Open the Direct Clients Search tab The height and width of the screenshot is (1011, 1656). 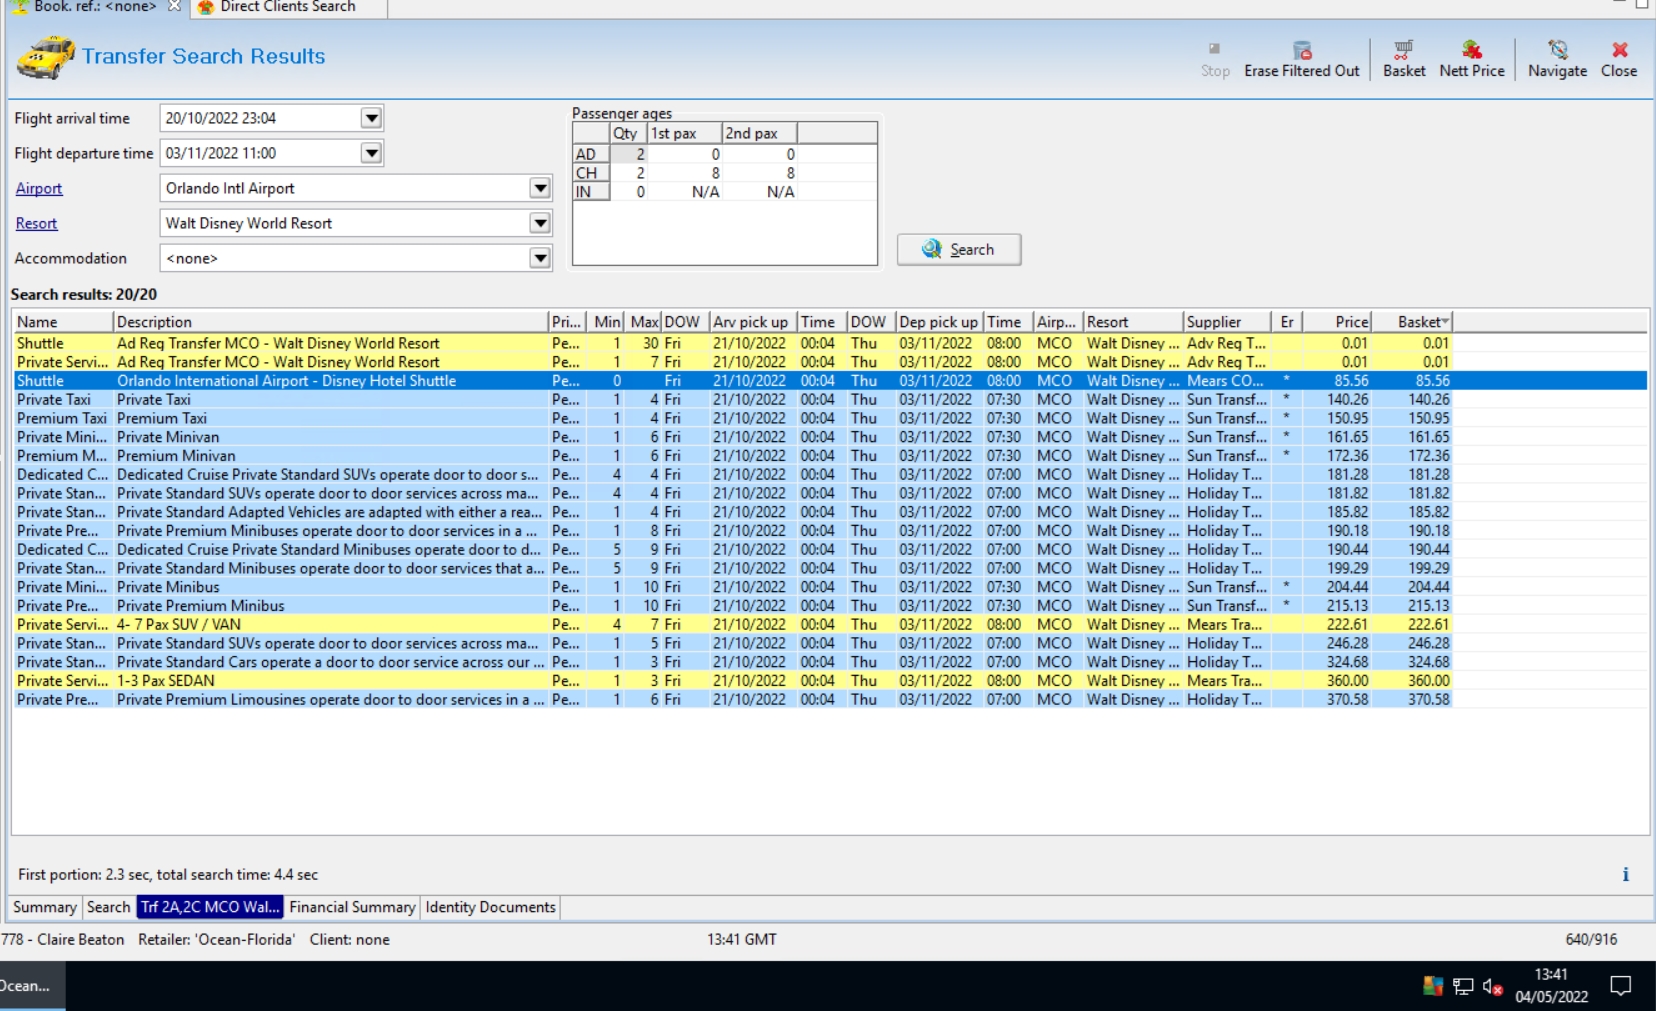tap(287, 7)
